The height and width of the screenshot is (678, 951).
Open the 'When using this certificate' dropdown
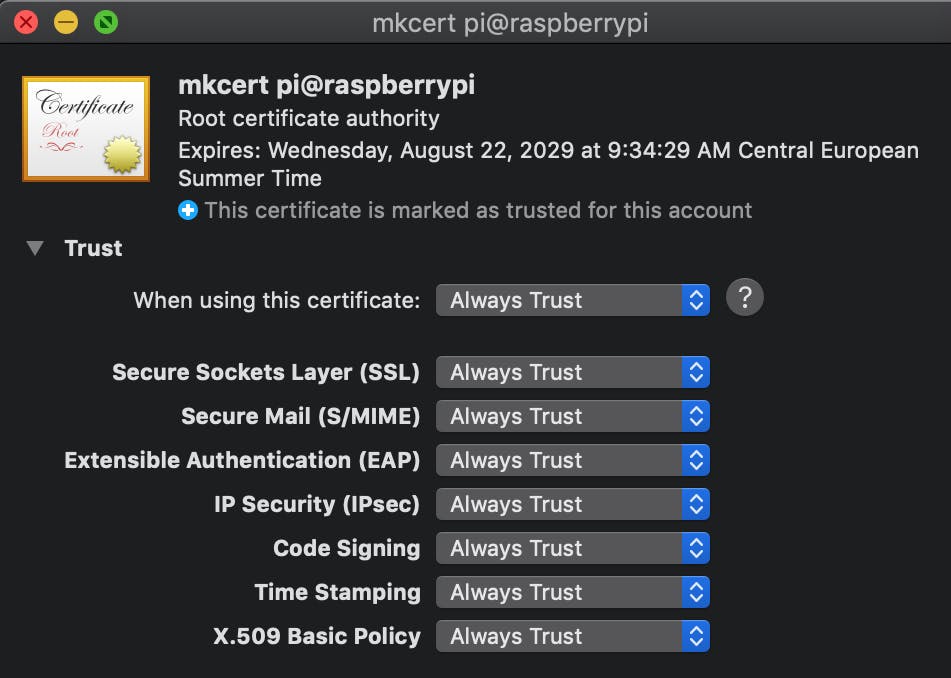point(572,300)
